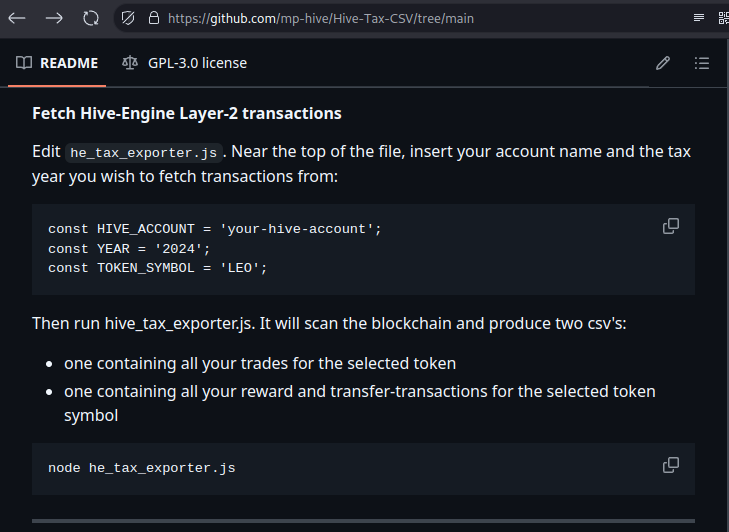Switch to the GPL-3.0 license tab
Image resolution: width=729 pixels, height=532 pixels.
[x=185, y=63]
